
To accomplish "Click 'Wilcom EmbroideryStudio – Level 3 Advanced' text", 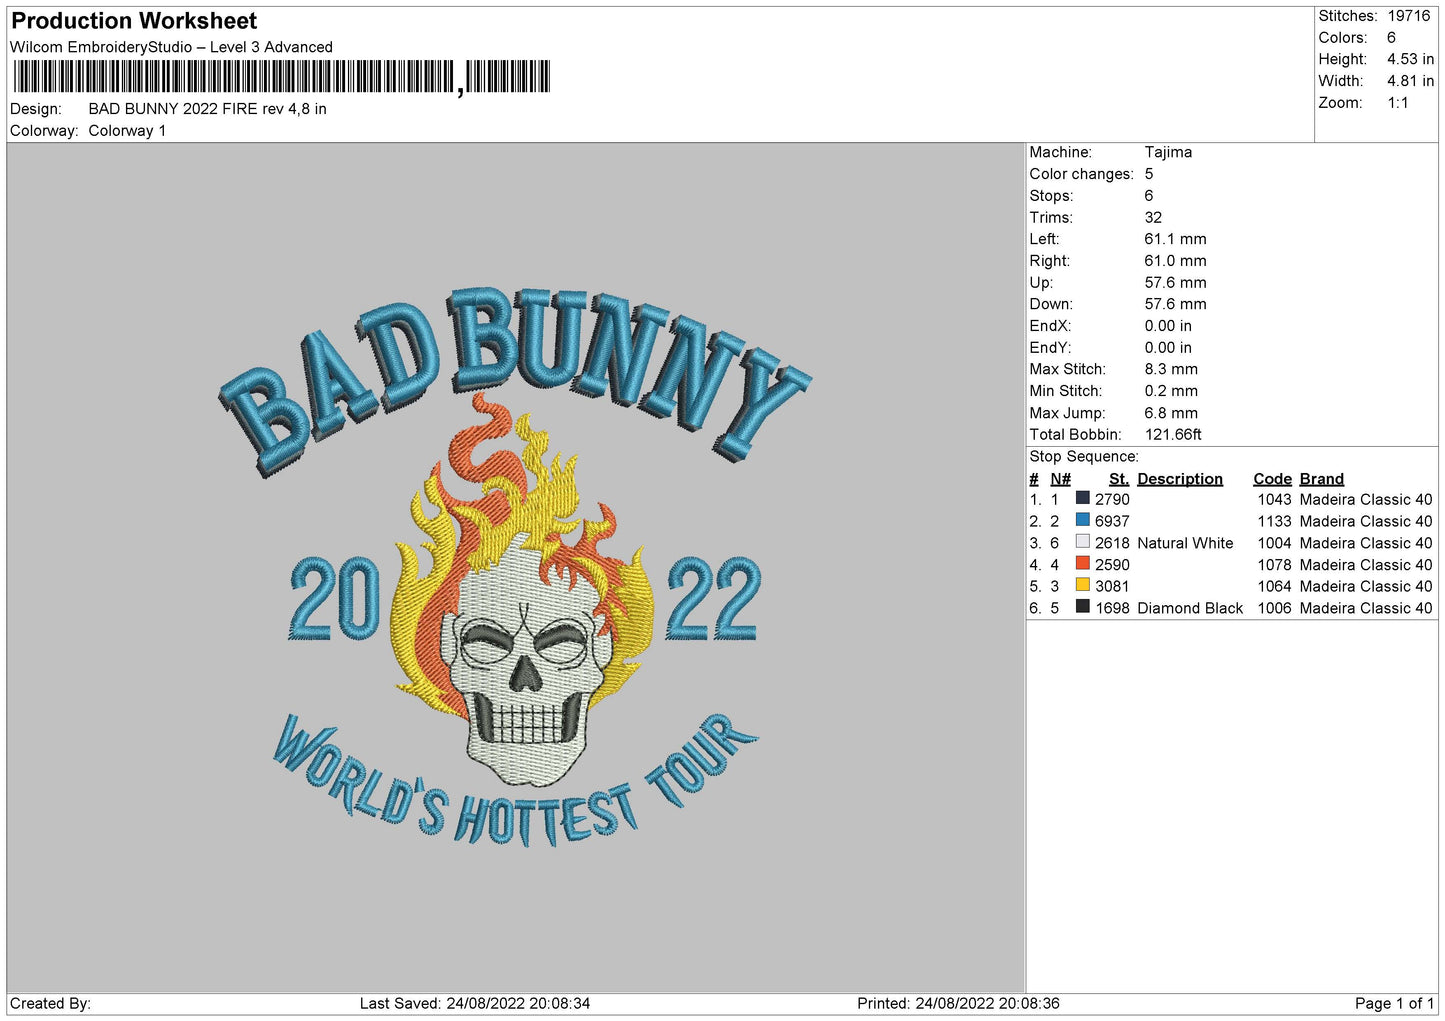I will [x=171, y=47].
